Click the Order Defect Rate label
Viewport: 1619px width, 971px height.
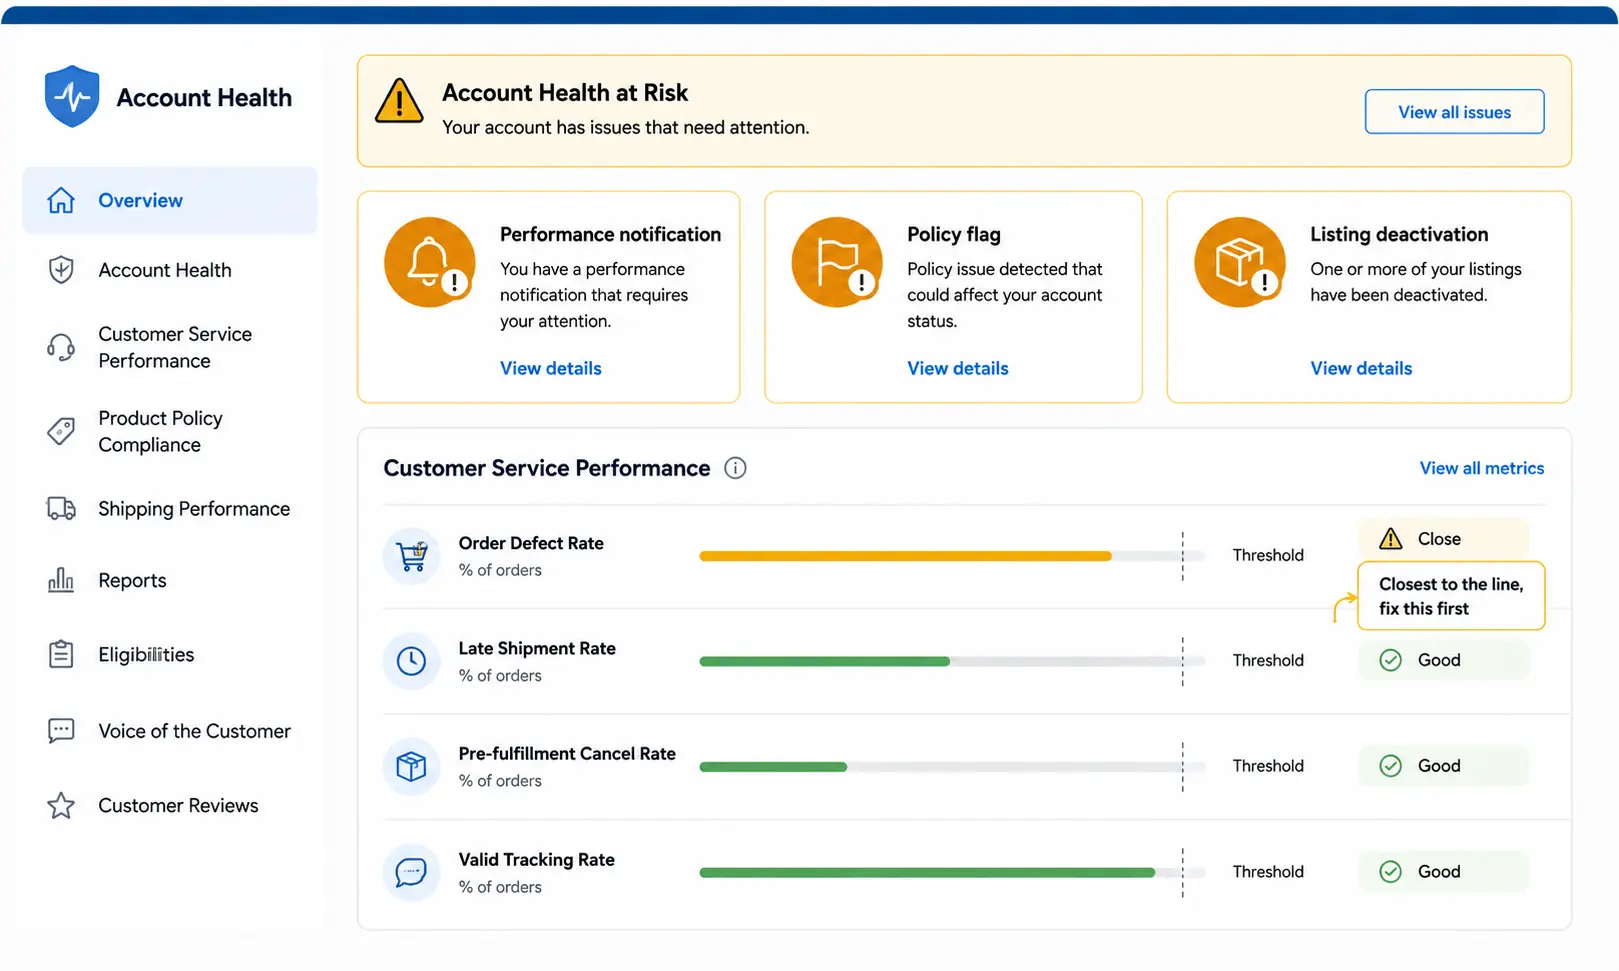tap(531, 543)
